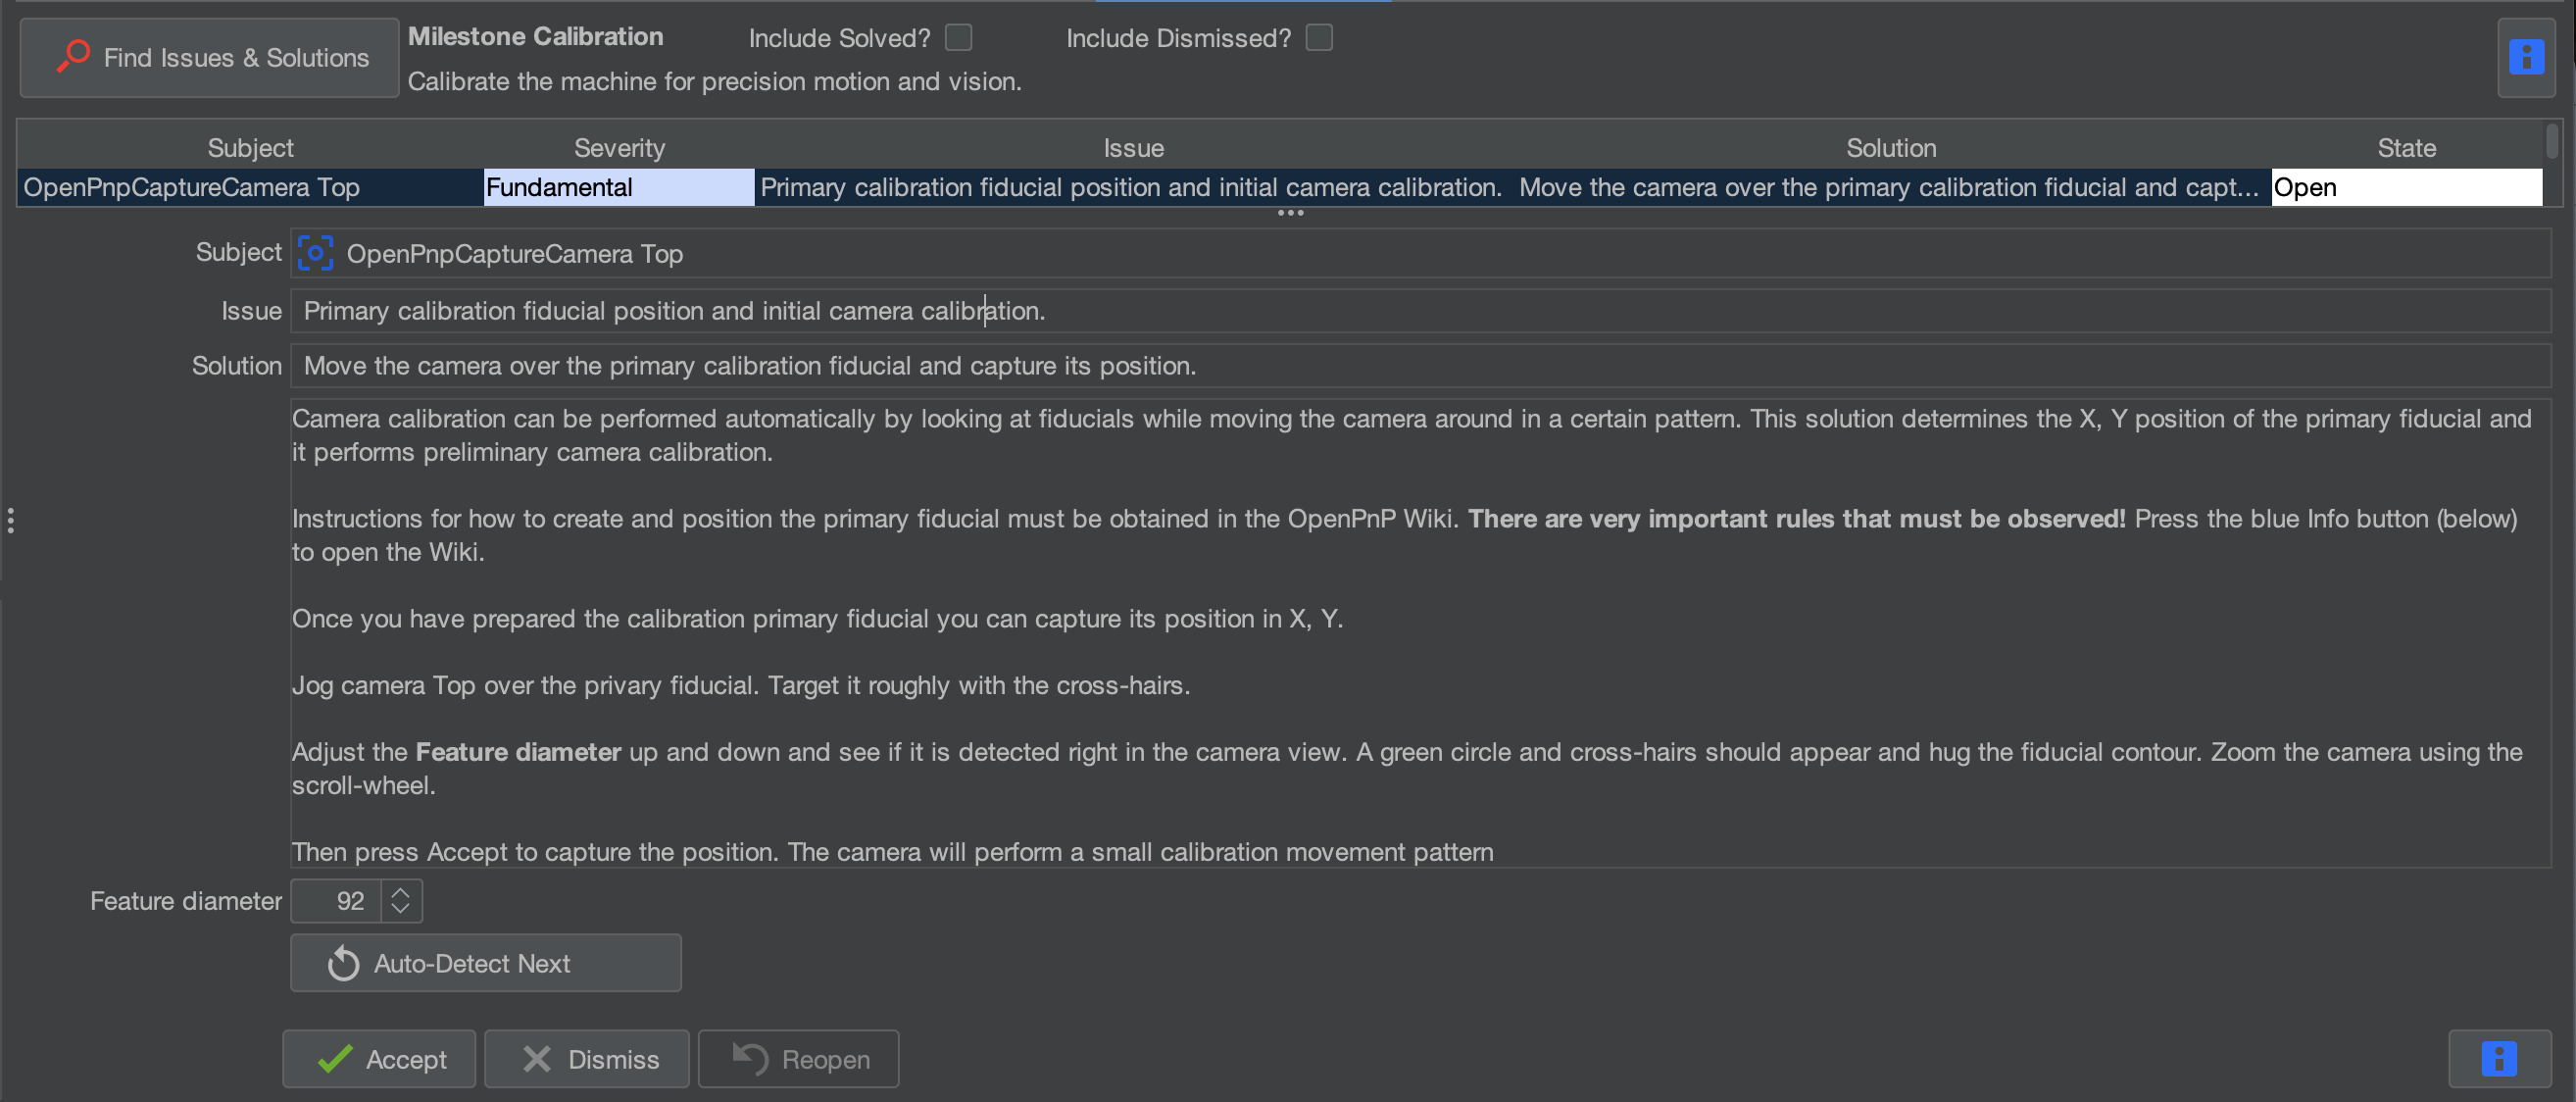Click the green checkmark Accept icon
The image size is (2576, 1102).
[x=334, y=1059]
